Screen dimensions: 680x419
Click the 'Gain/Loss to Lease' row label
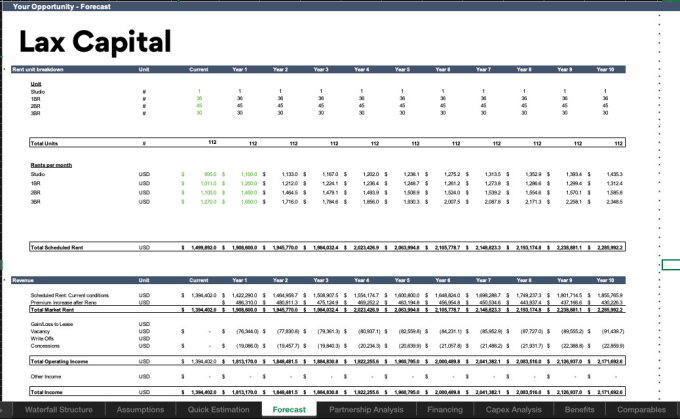click(x=52, y=324)
